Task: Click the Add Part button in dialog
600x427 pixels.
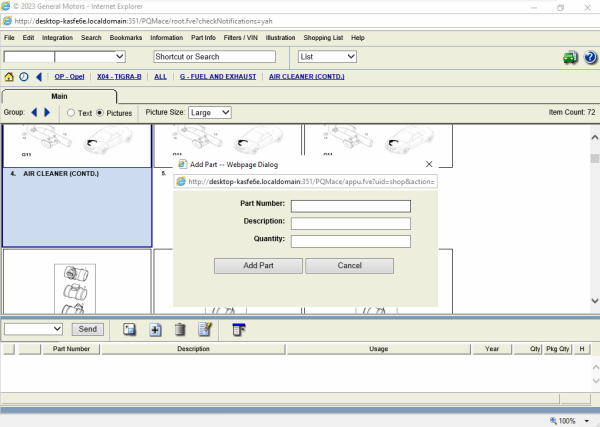Action: [x=258, y=266]
